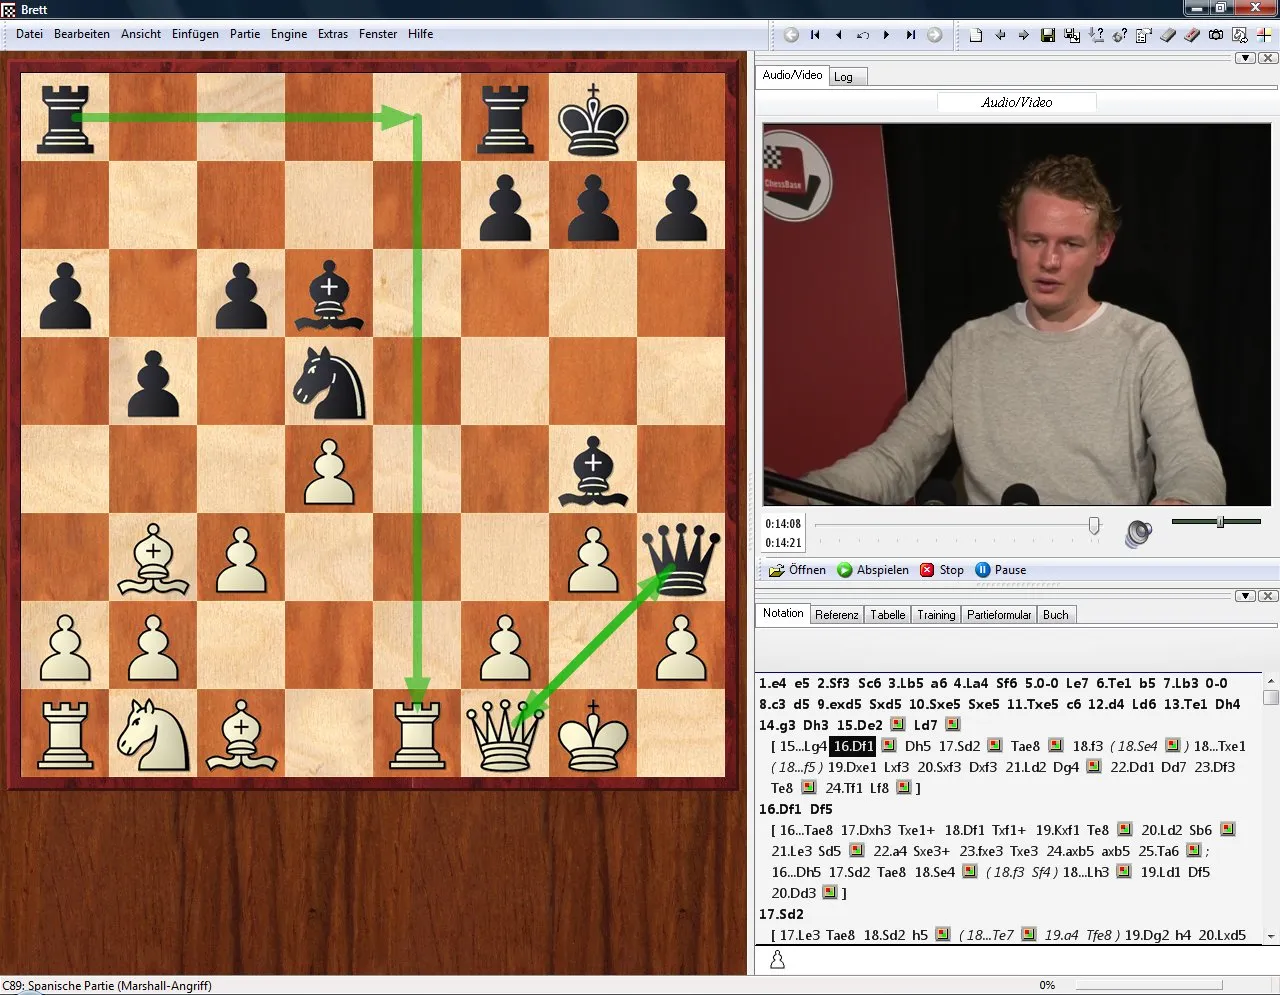1280x995 pixels.
Task: Click the red eraser toolbar icon
Action: point(1192,35)
